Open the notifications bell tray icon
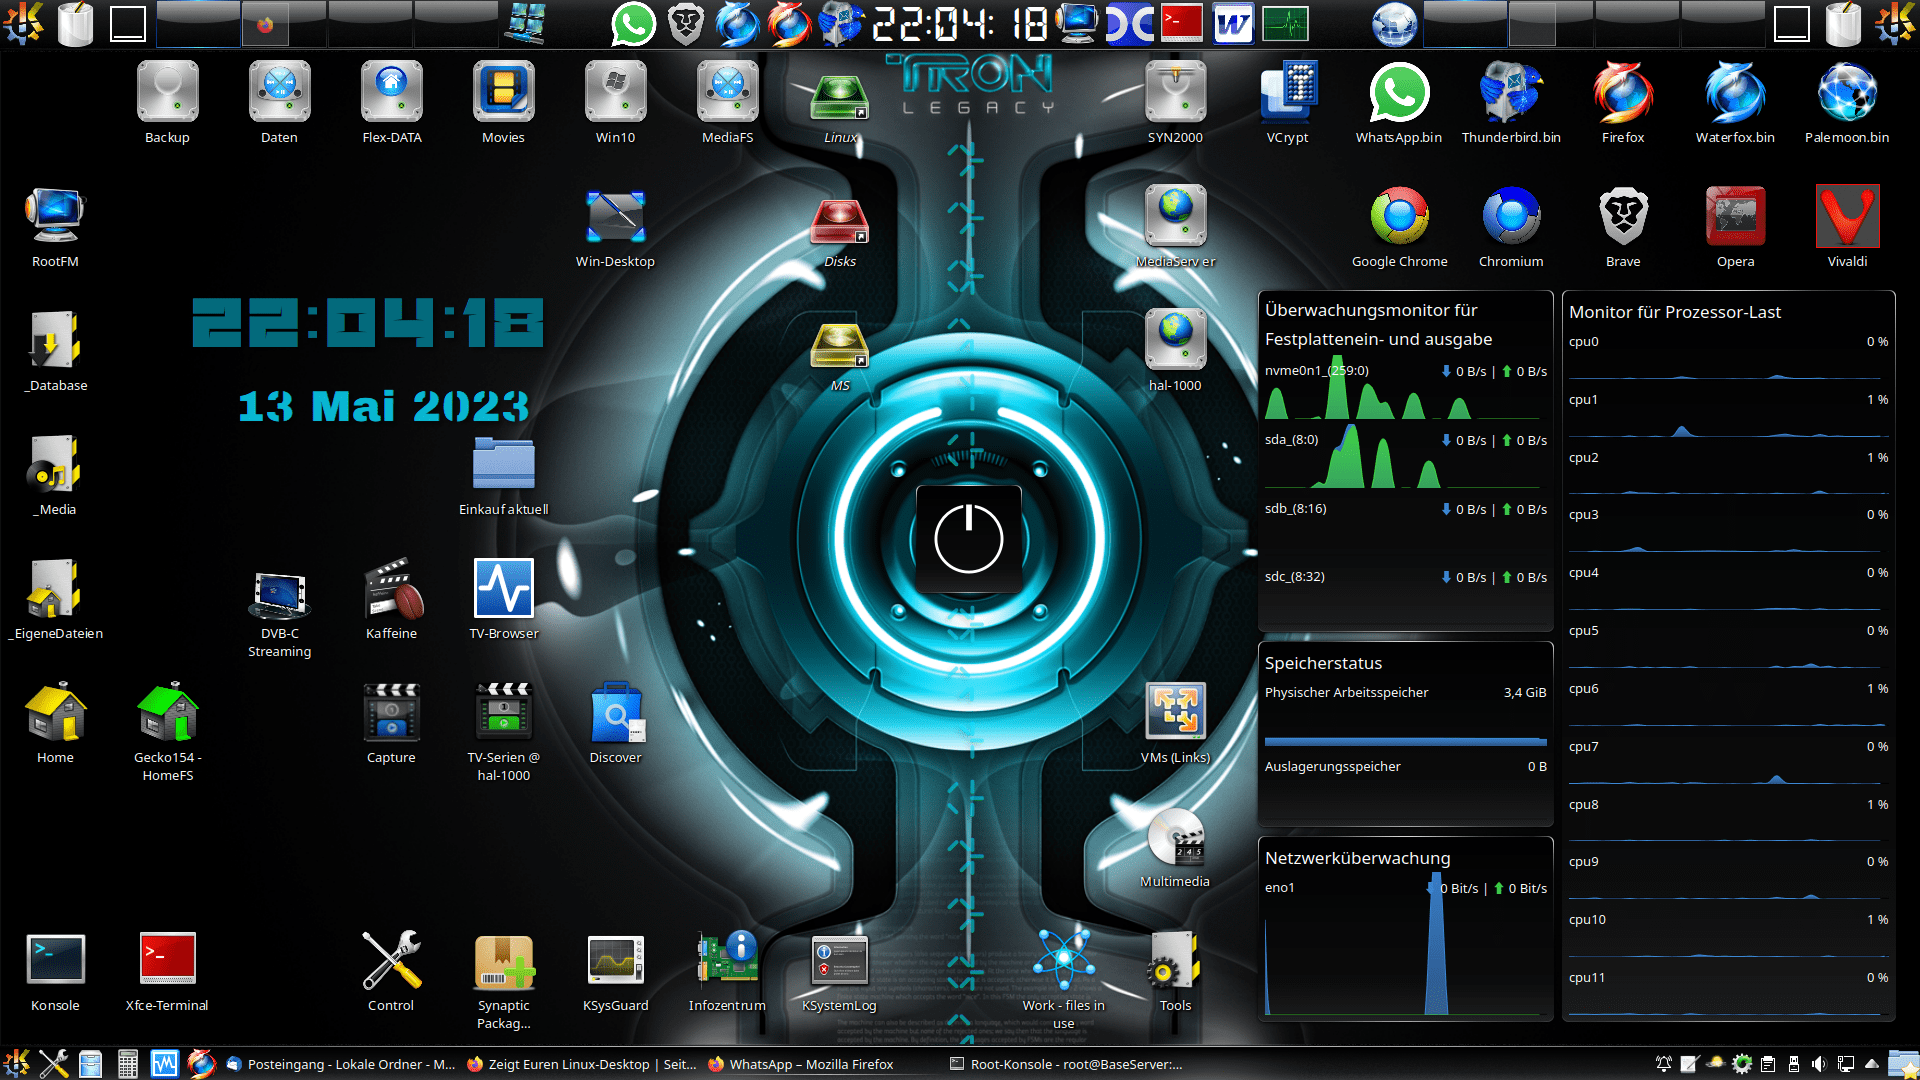 1664,1064
